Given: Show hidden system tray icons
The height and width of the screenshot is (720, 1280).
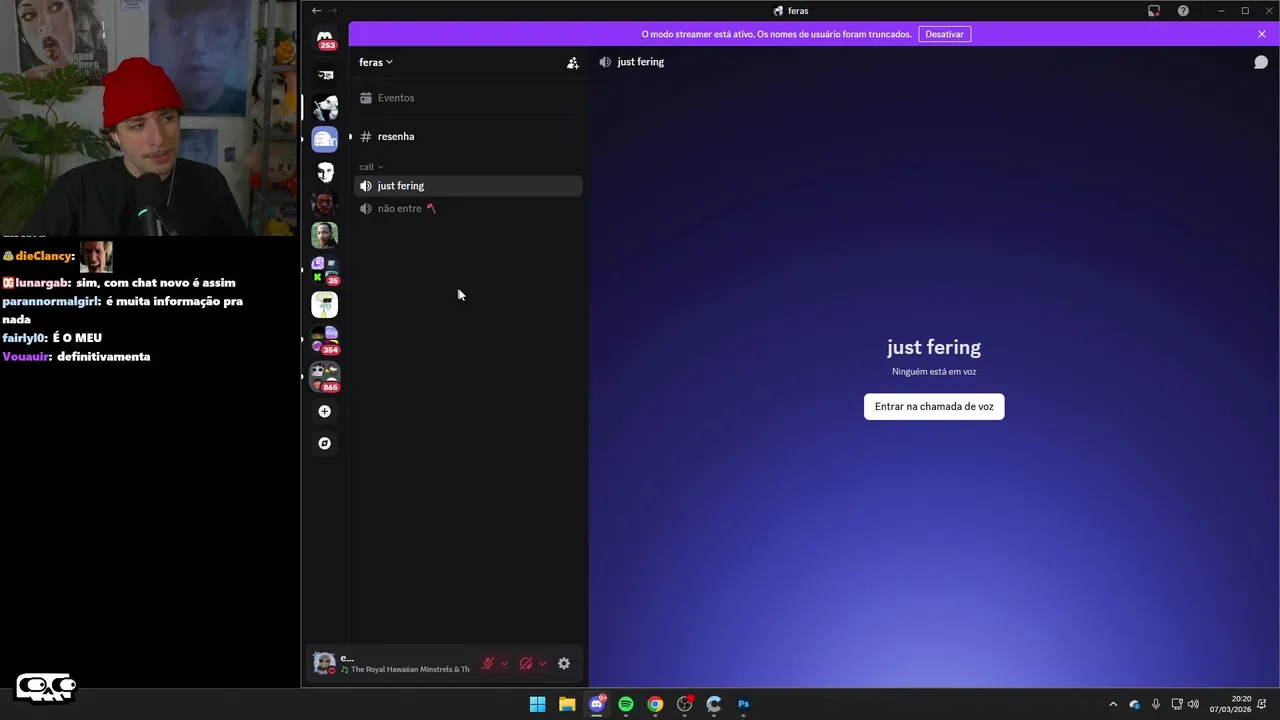Looking at the screenshot, I should click(x=1113, y=704).
